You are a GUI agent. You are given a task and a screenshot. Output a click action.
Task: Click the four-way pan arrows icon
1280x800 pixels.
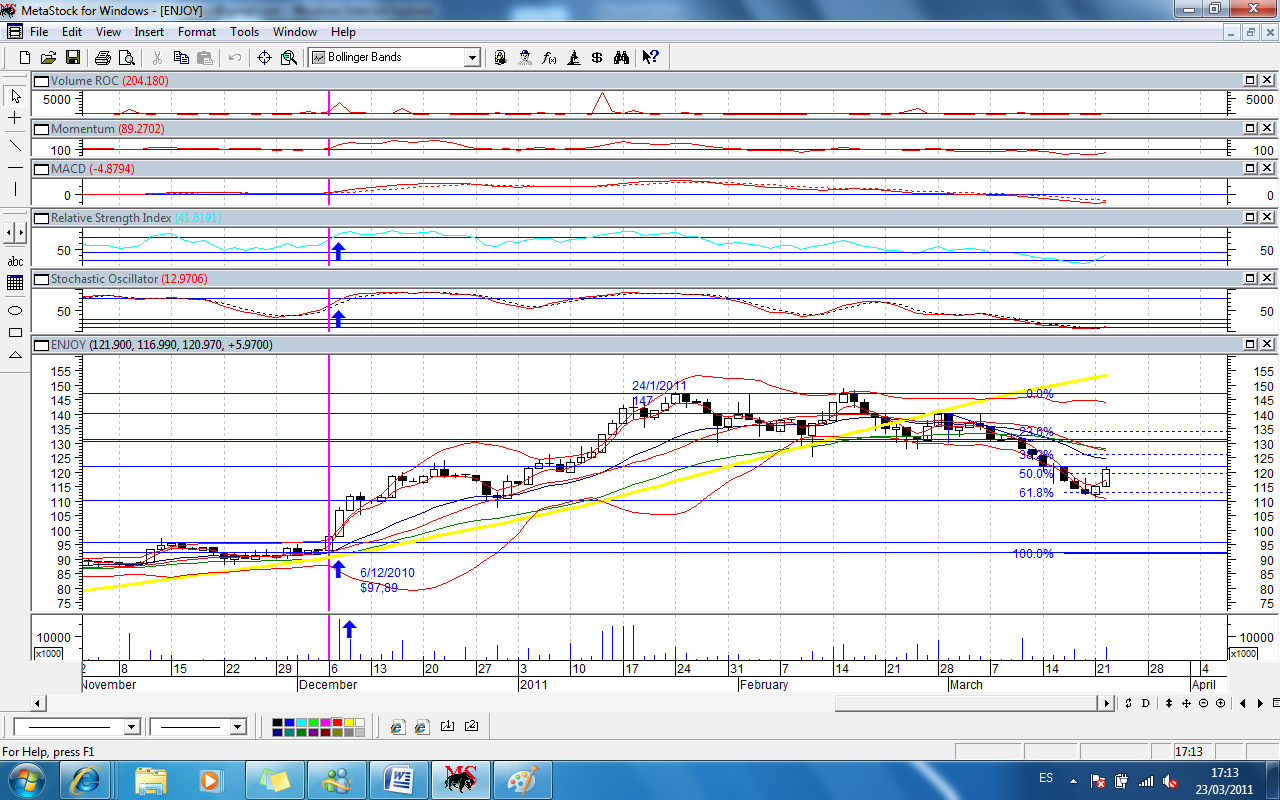point(1186,703)
